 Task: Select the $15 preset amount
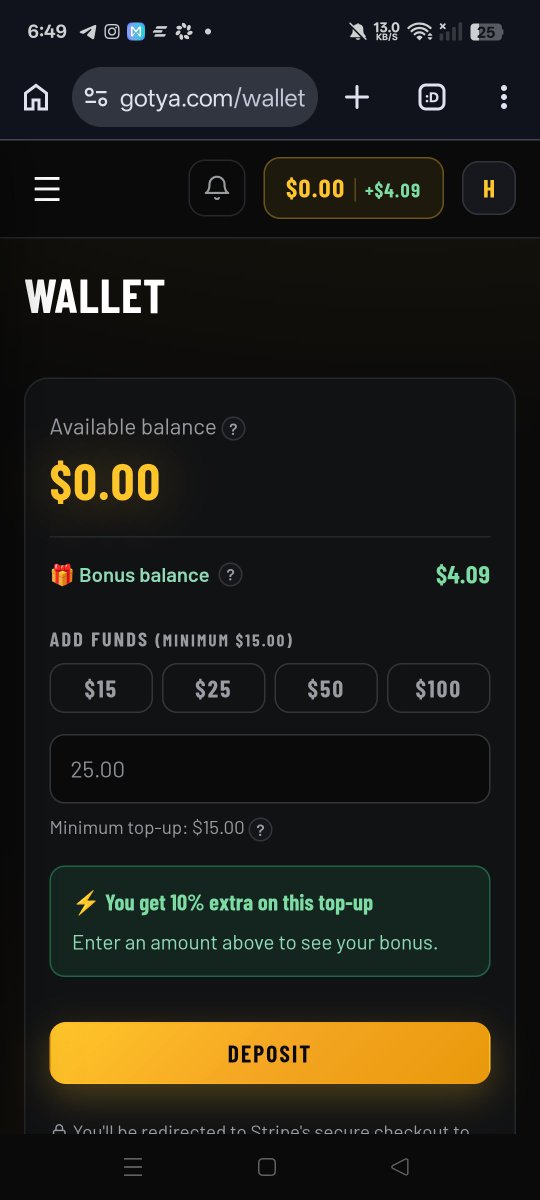(101, 688)
